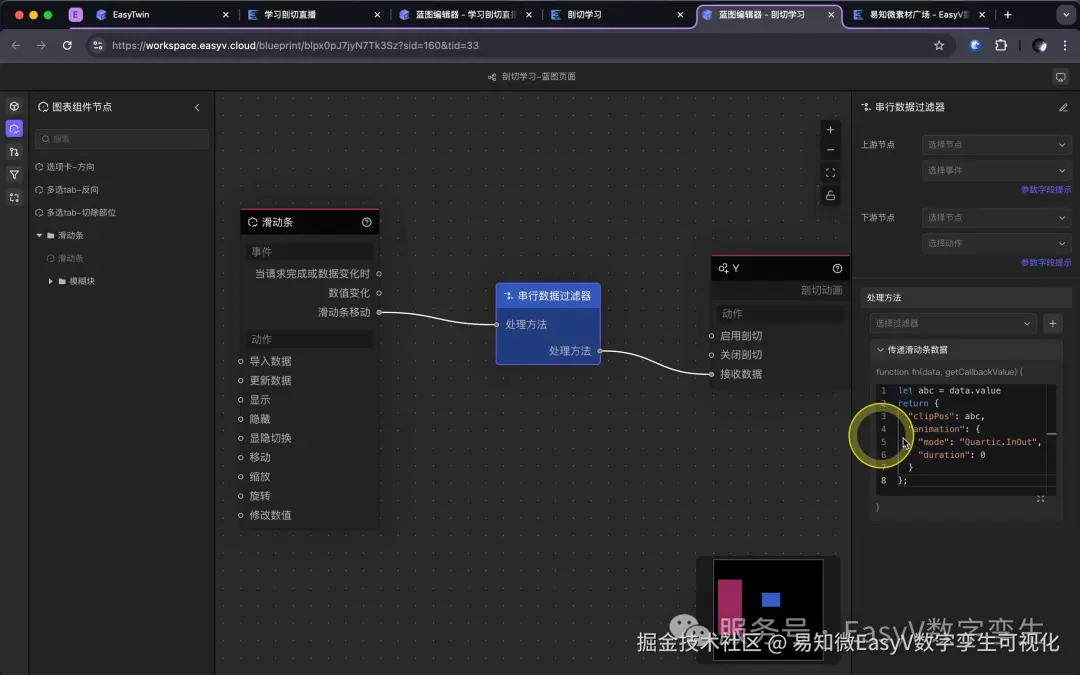Click code line with let abc = data.value
1080x675 pixels.
coord(949,391)
